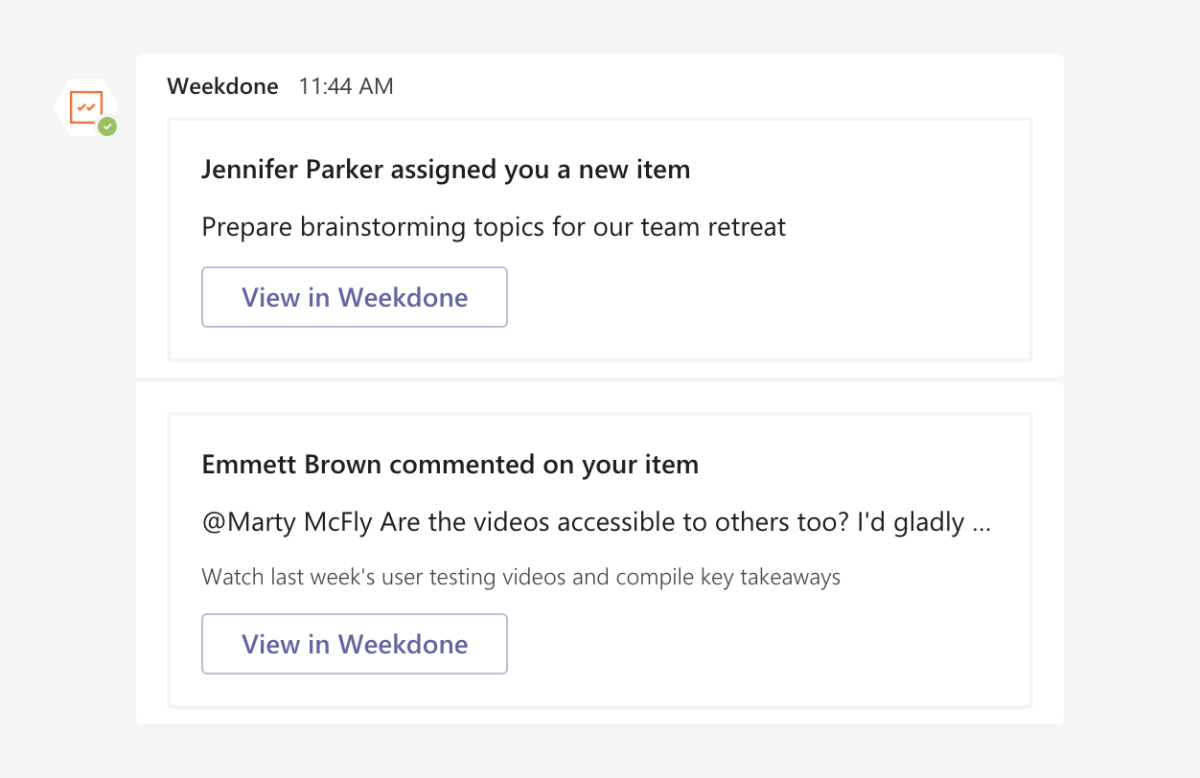
Task: Click Emmett Brown's name in the message
Action: [x=288, y=464]
